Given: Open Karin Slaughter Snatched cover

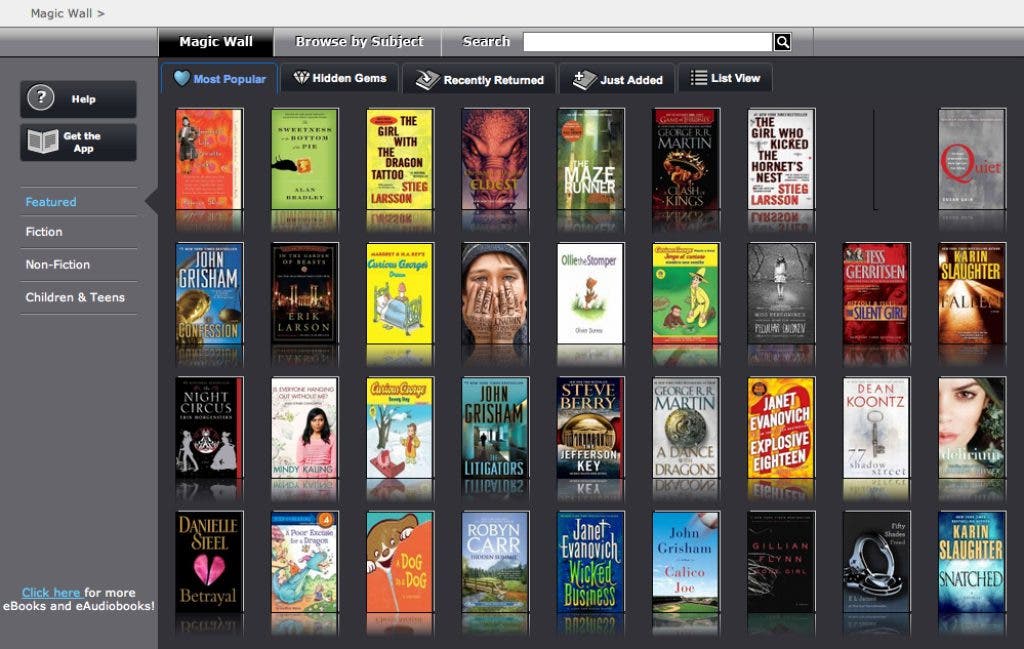Looking at the screenshot, I should click(x=972, y=562).
